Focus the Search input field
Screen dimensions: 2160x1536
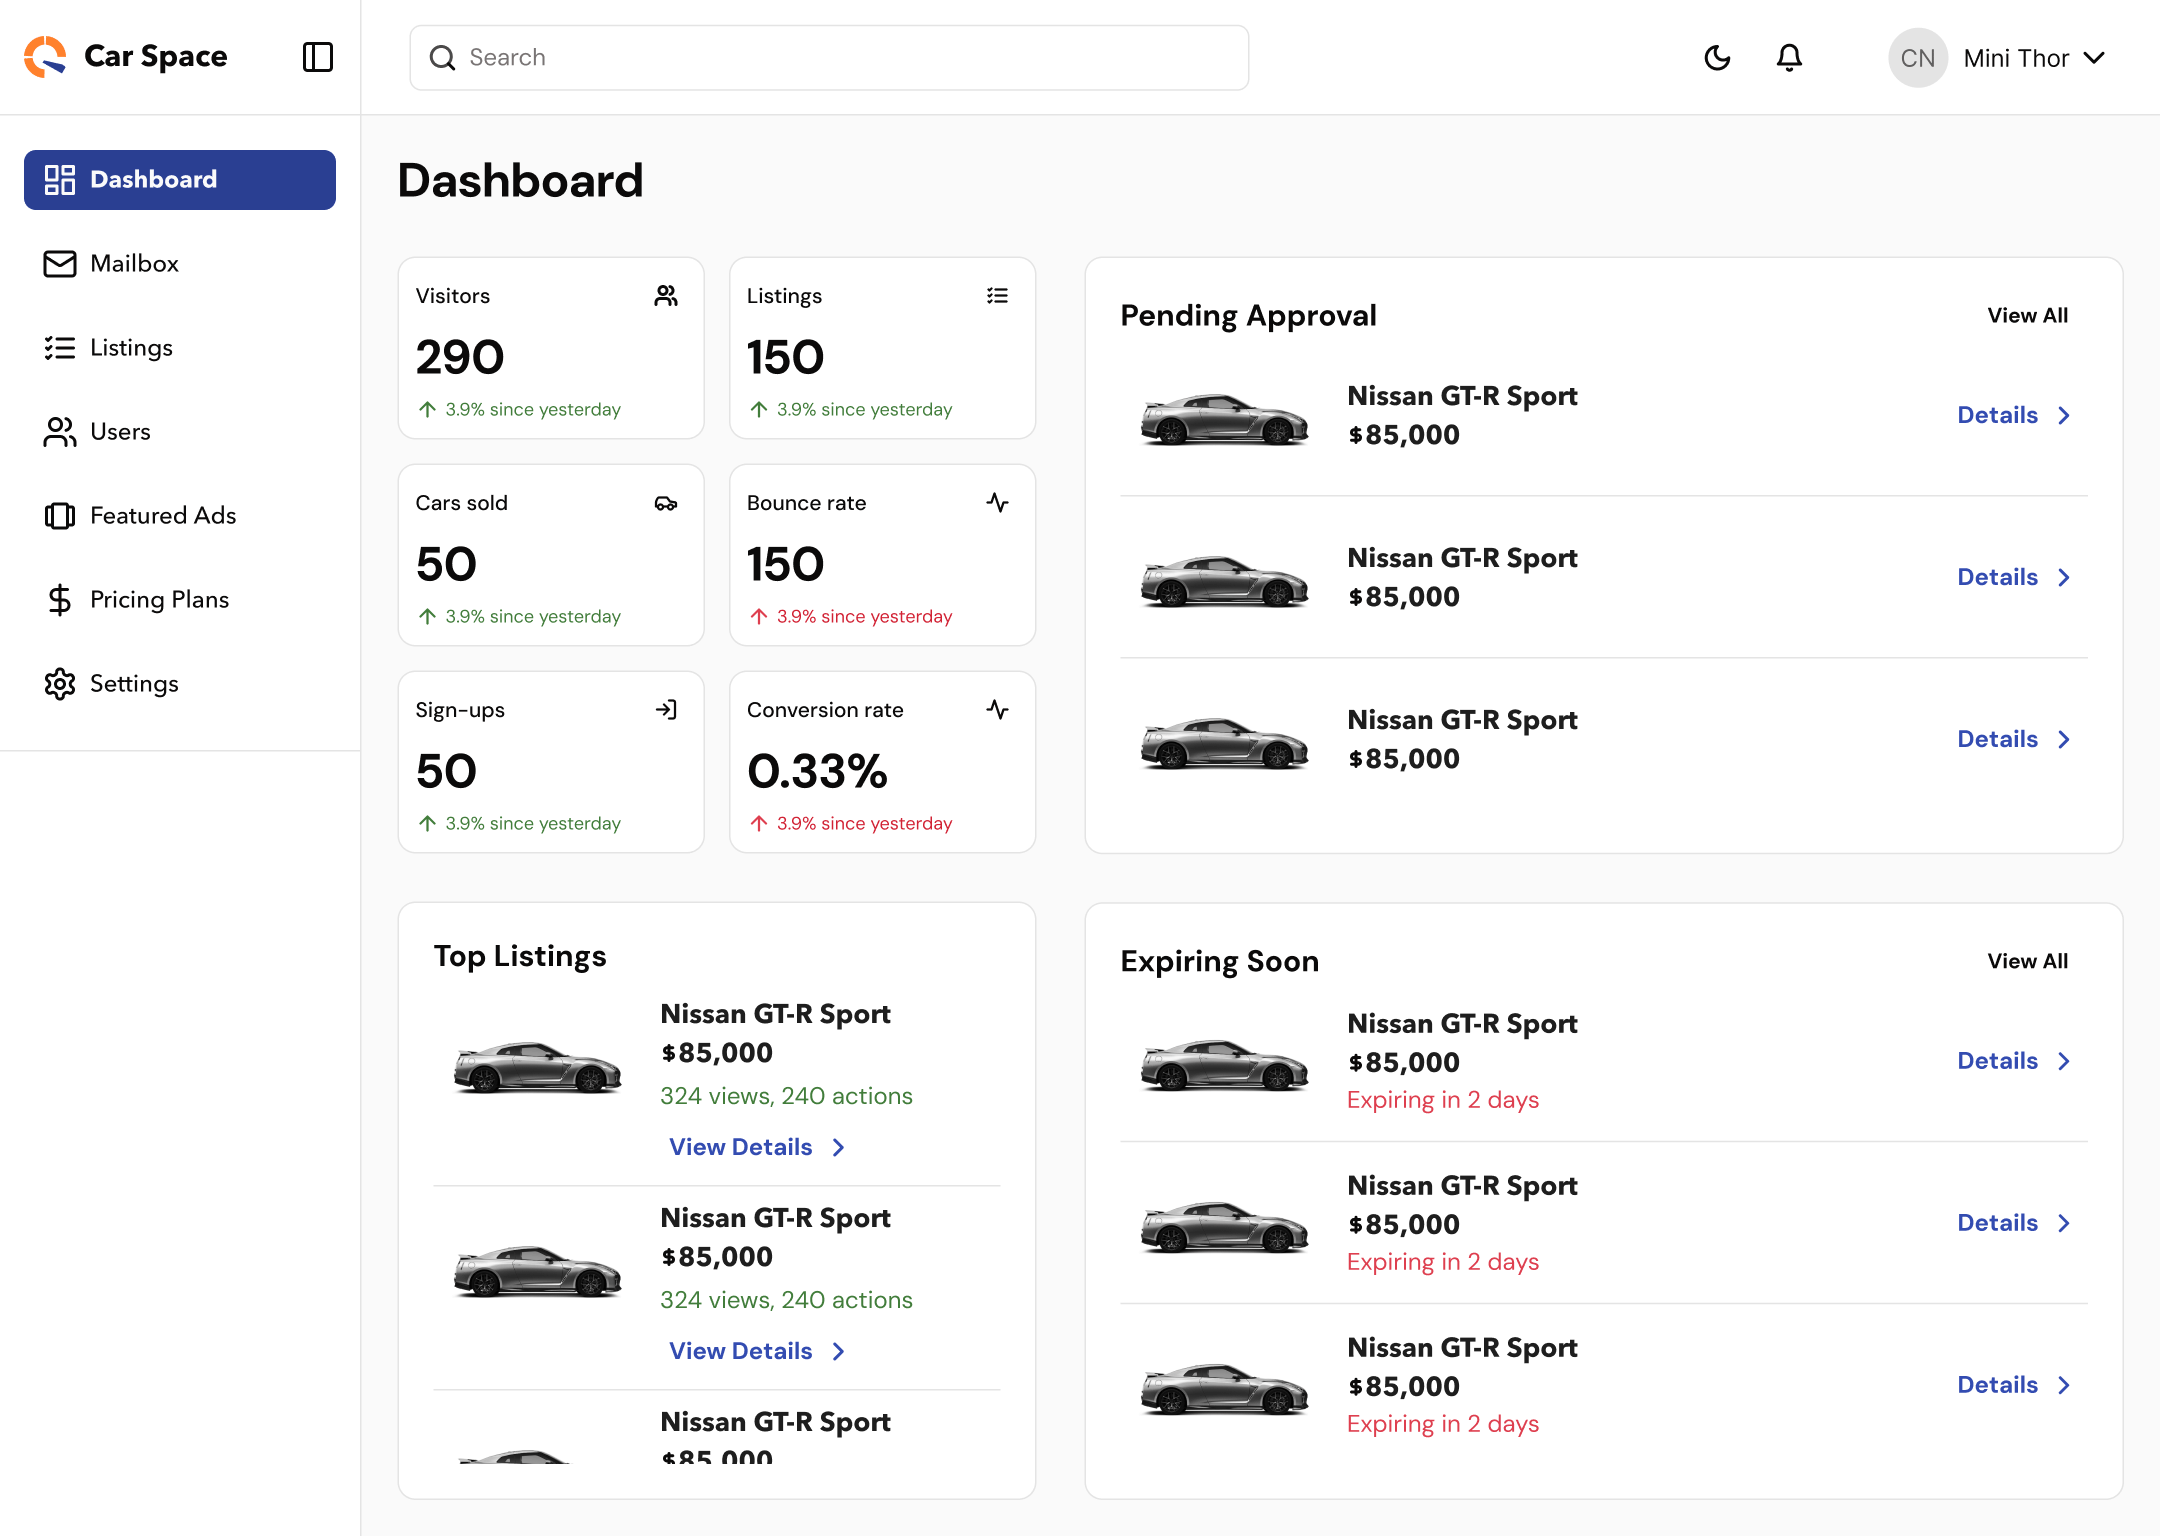(829, 58)
